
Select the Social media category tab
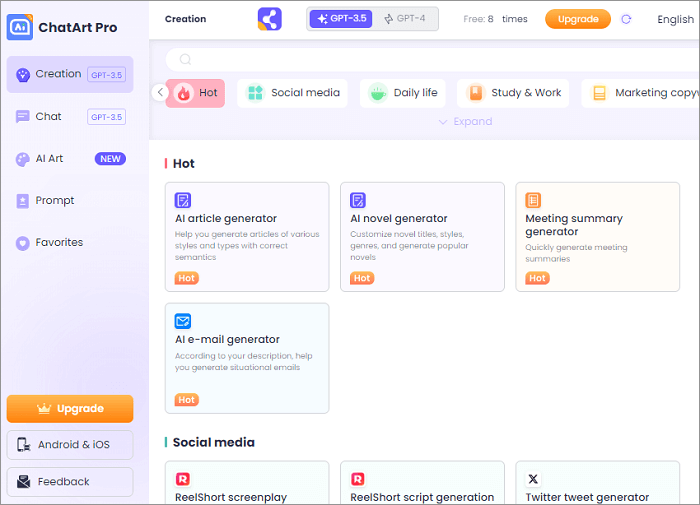coord(292,93)
